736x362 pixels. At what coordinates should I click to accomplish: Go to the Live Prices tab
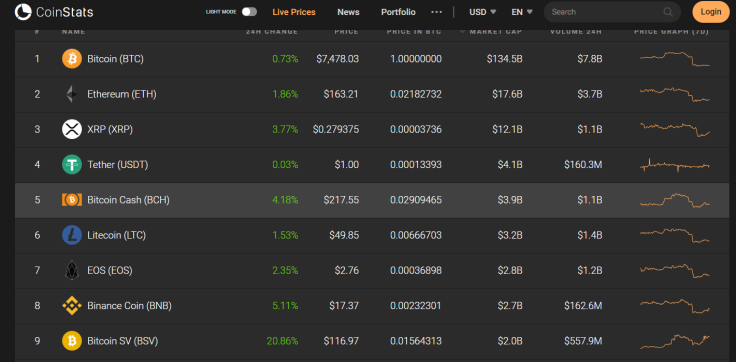pos(294,12)
